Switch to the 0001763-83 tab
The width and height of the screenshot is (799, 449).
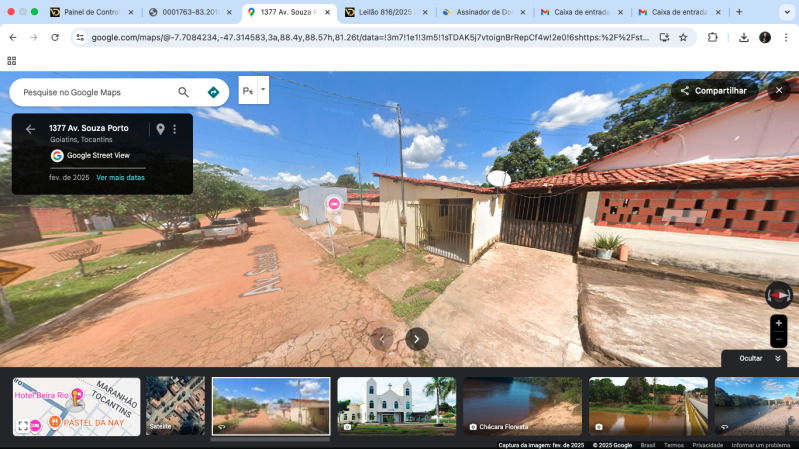tap(190, 12)
